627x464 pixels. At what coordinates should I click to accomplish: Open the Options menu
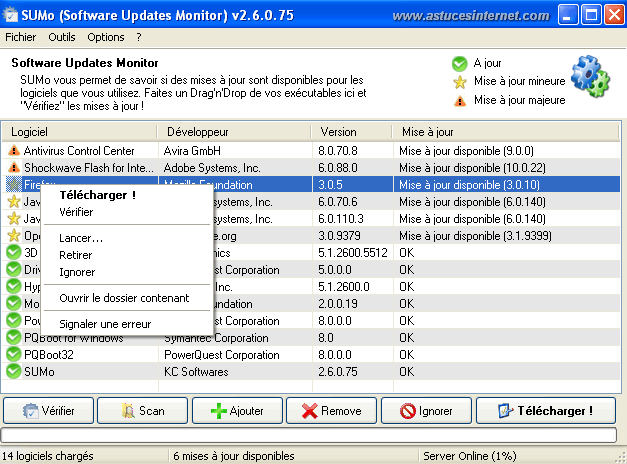tap(106, 37)
